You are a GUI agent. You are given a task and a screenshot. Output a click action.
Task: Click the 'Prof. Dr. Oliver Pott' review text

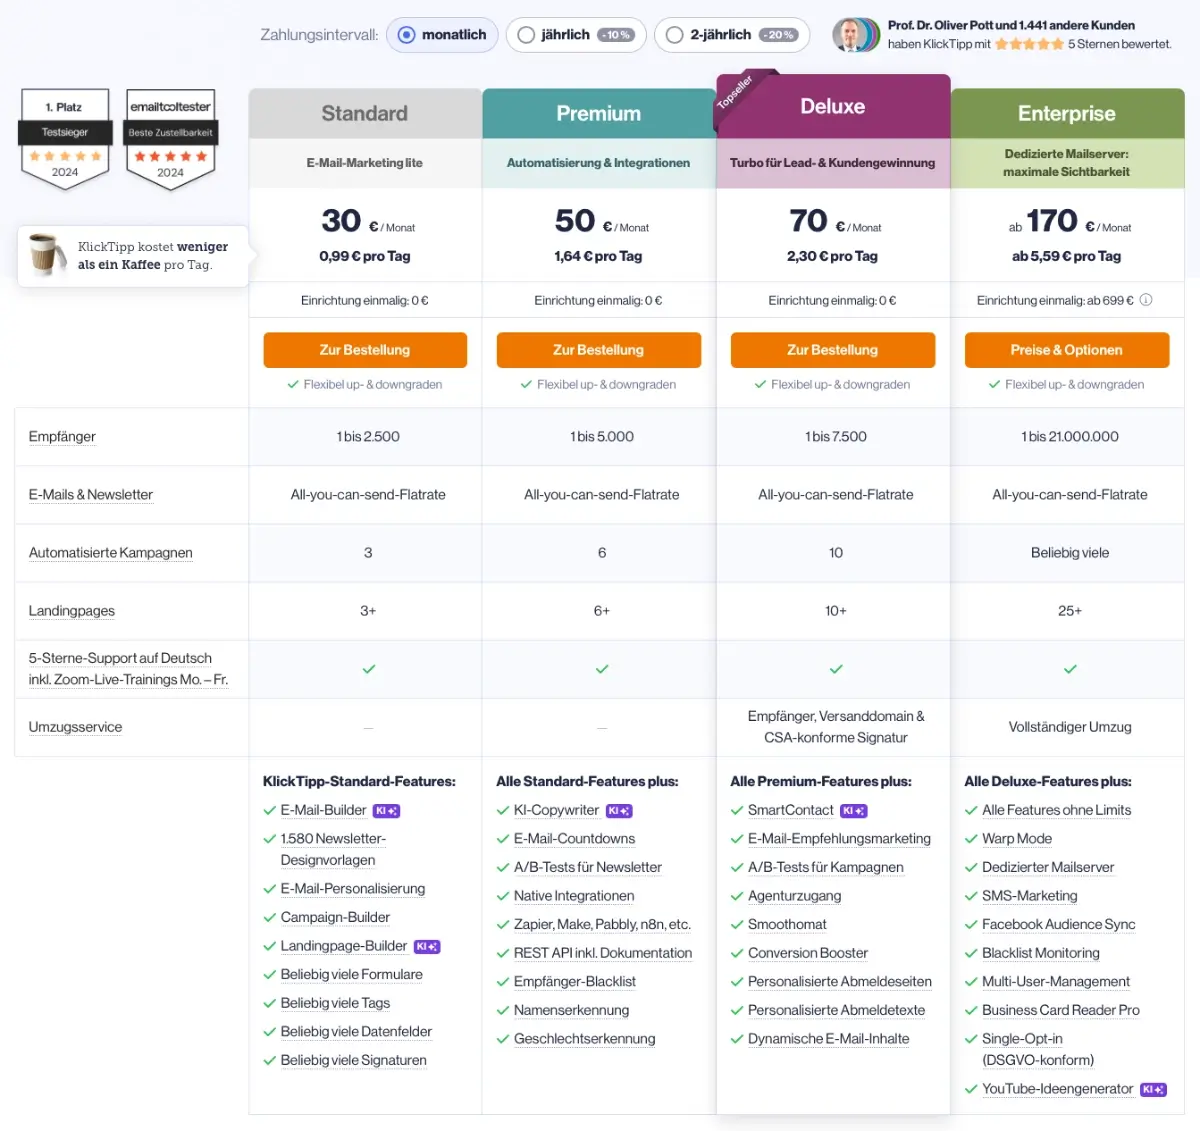coord(1030,35)
